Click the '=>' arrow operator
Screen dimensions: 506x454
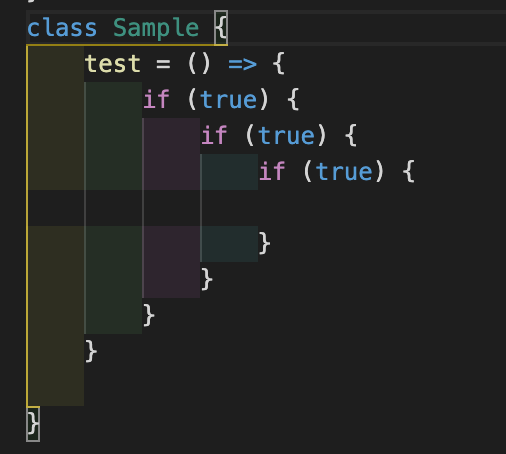pos(243,64)
